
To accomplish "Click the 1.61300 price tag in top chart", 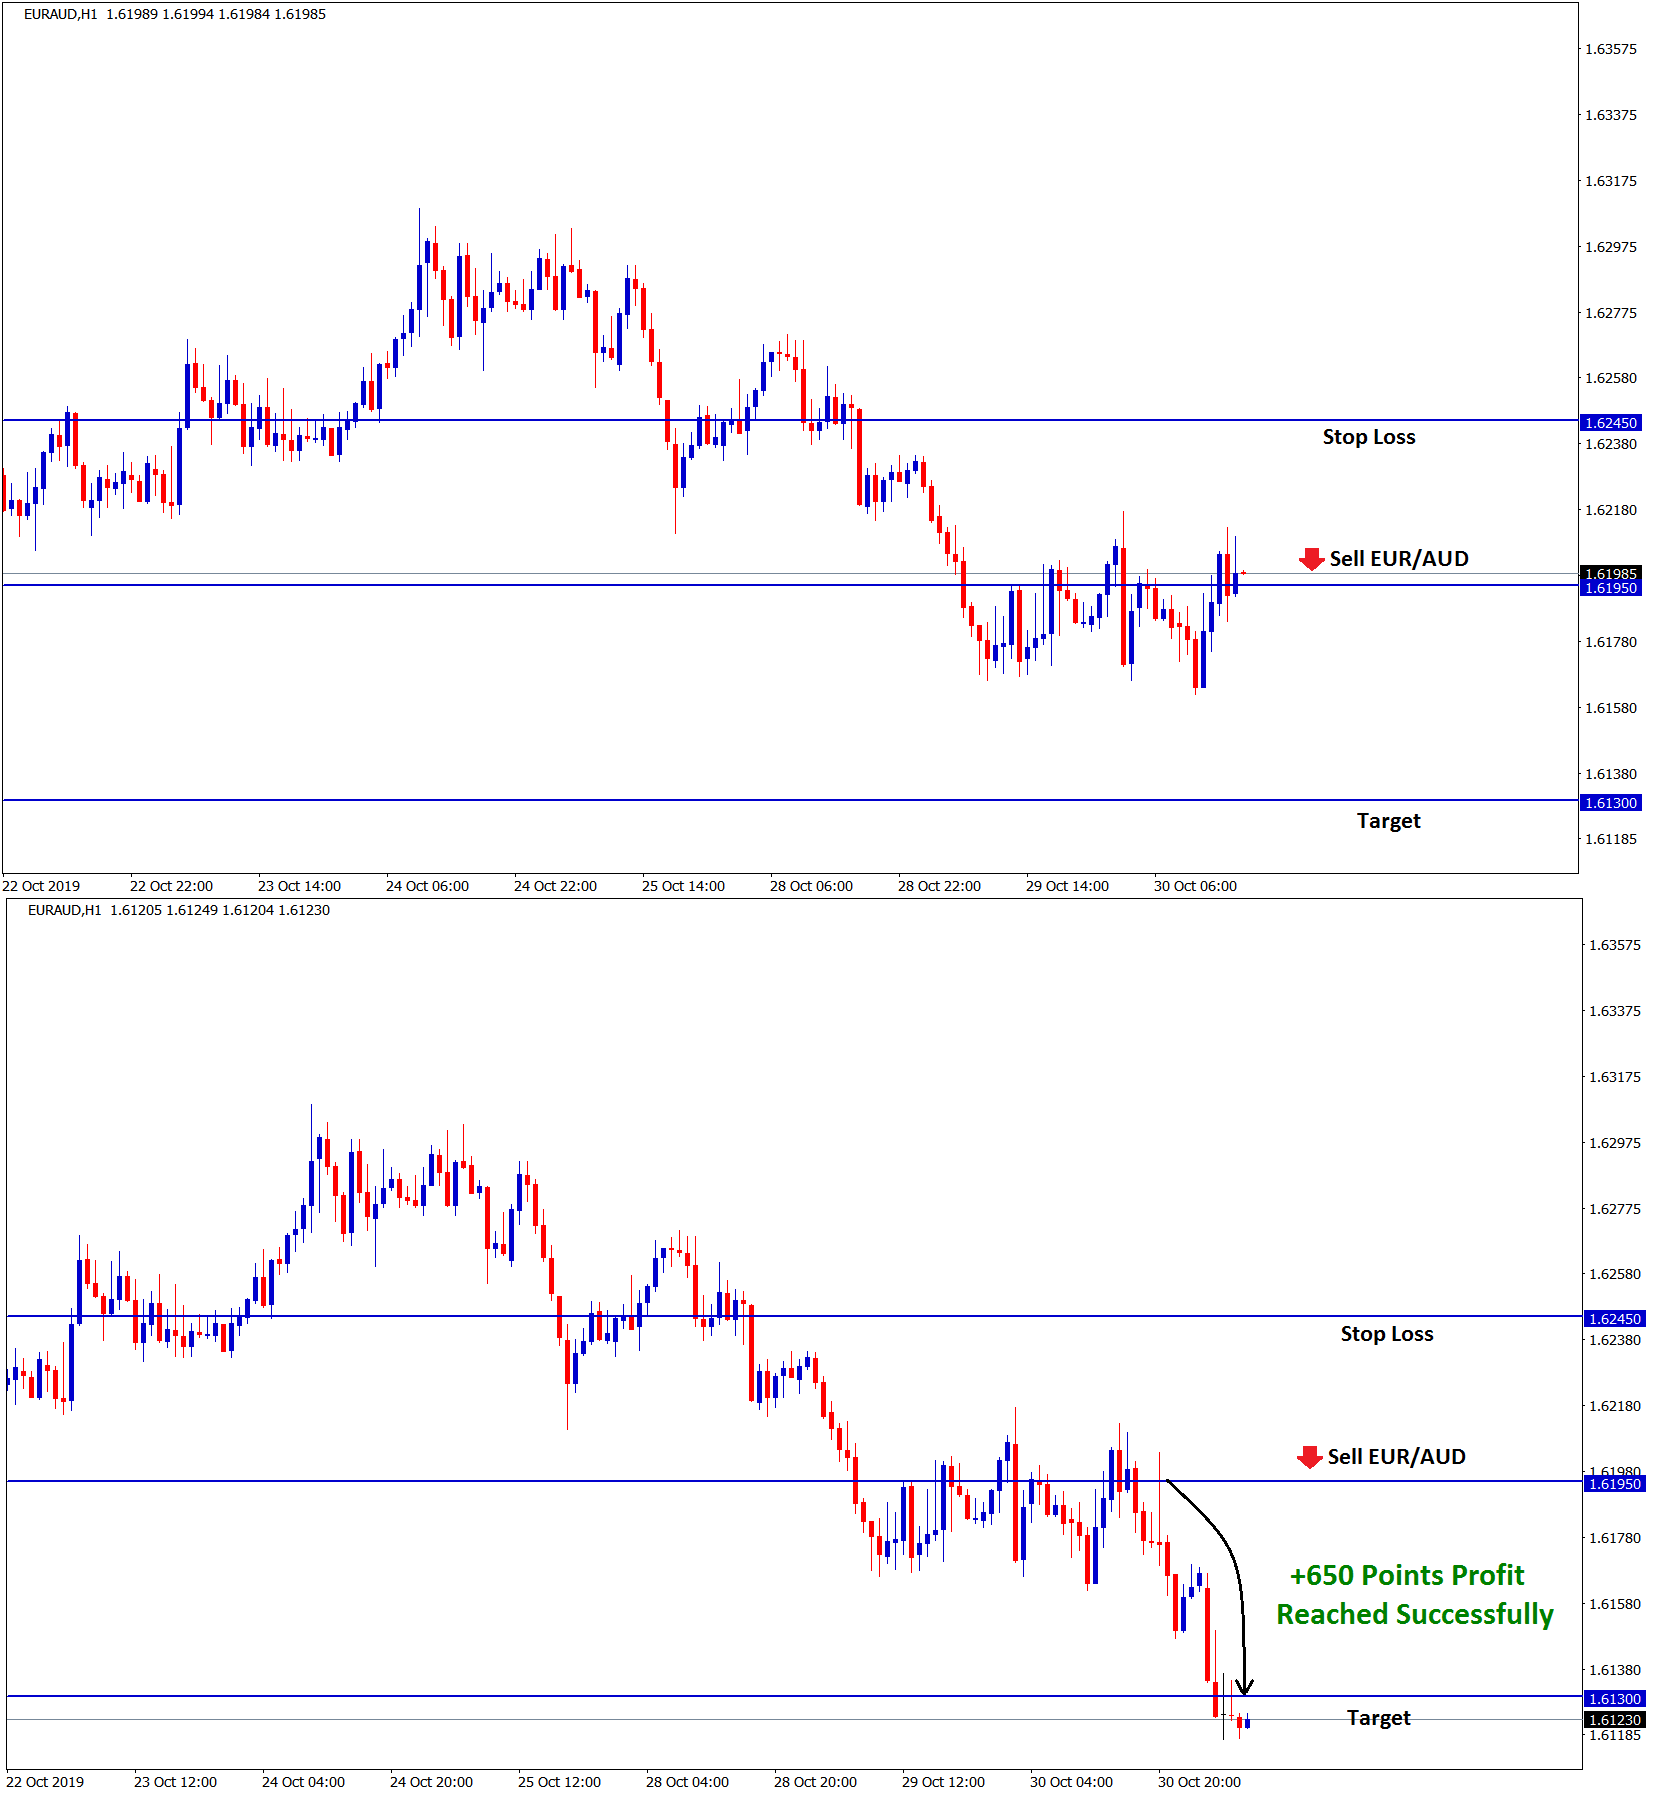I will coord(1609,803).
